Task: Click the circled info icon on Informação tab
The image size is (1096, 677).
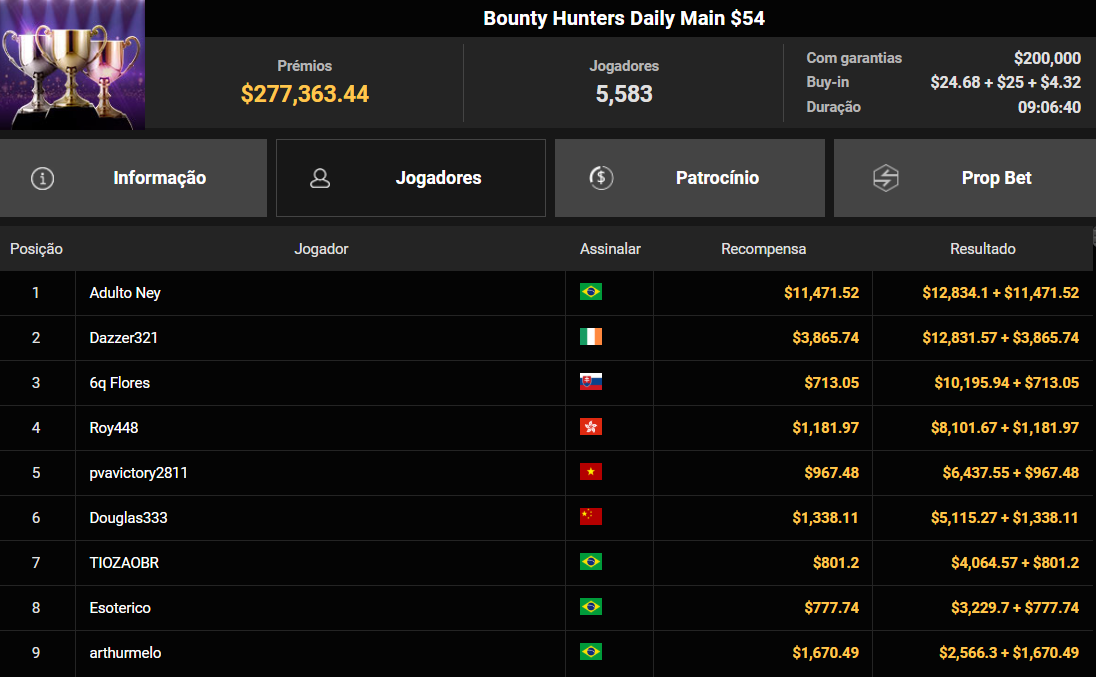Action: coord(41,177)
